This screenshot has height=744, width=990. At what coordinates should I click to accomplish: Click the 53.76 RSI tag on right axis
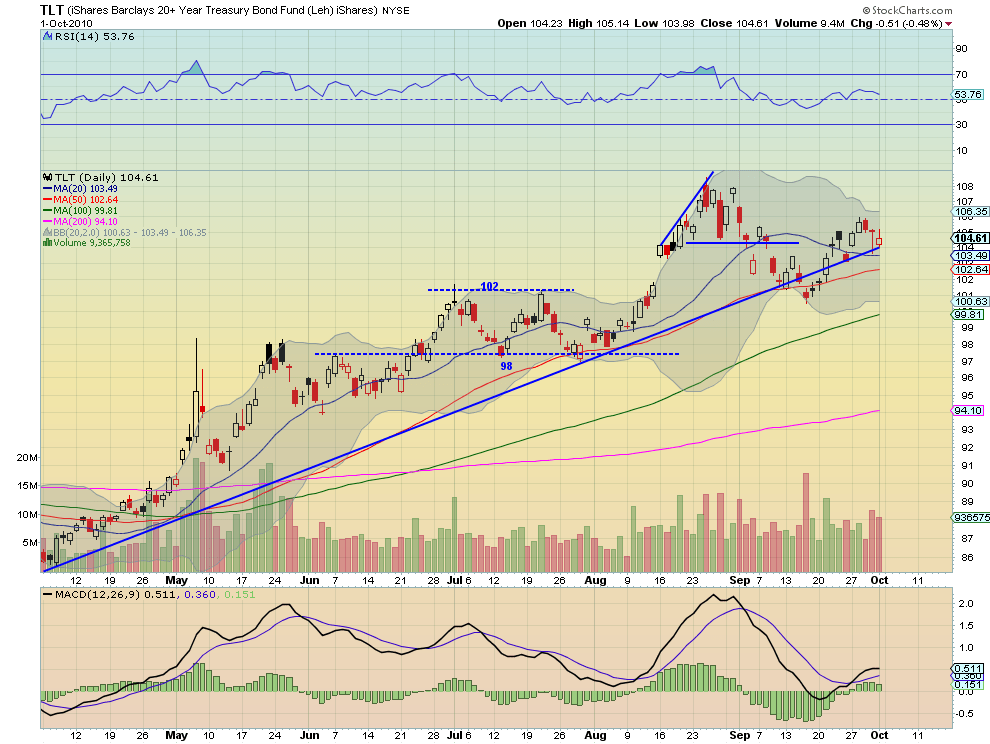pos(967,95)
